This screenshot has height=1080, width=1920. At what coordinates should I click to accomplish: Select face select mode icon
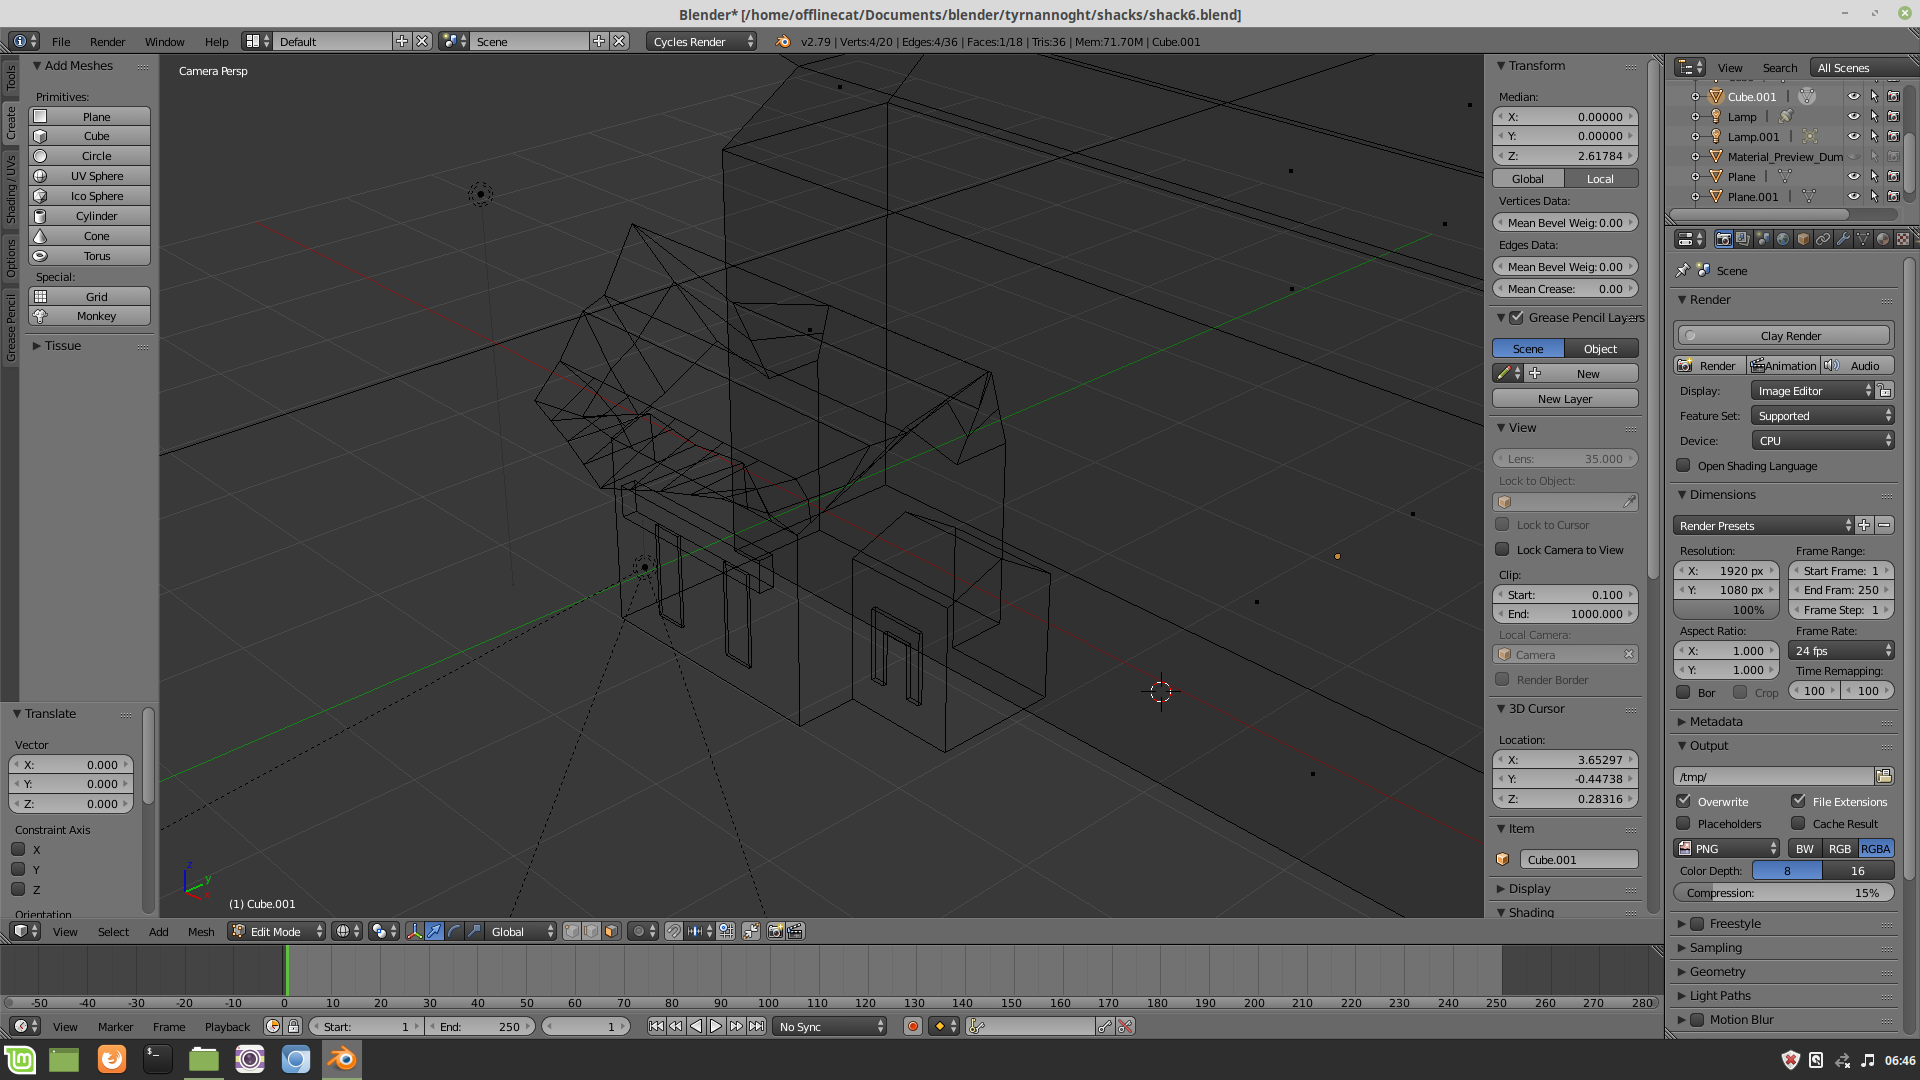[611, 931]
